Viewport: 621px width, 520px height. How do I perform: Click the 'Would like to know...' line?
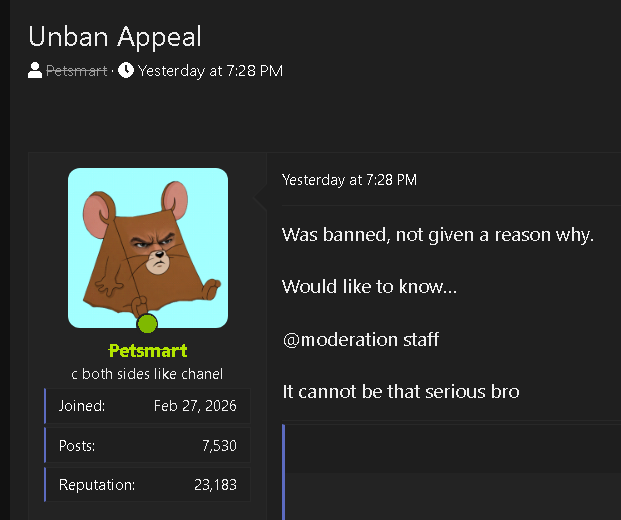pyautogui.click(x=369, y=286)
